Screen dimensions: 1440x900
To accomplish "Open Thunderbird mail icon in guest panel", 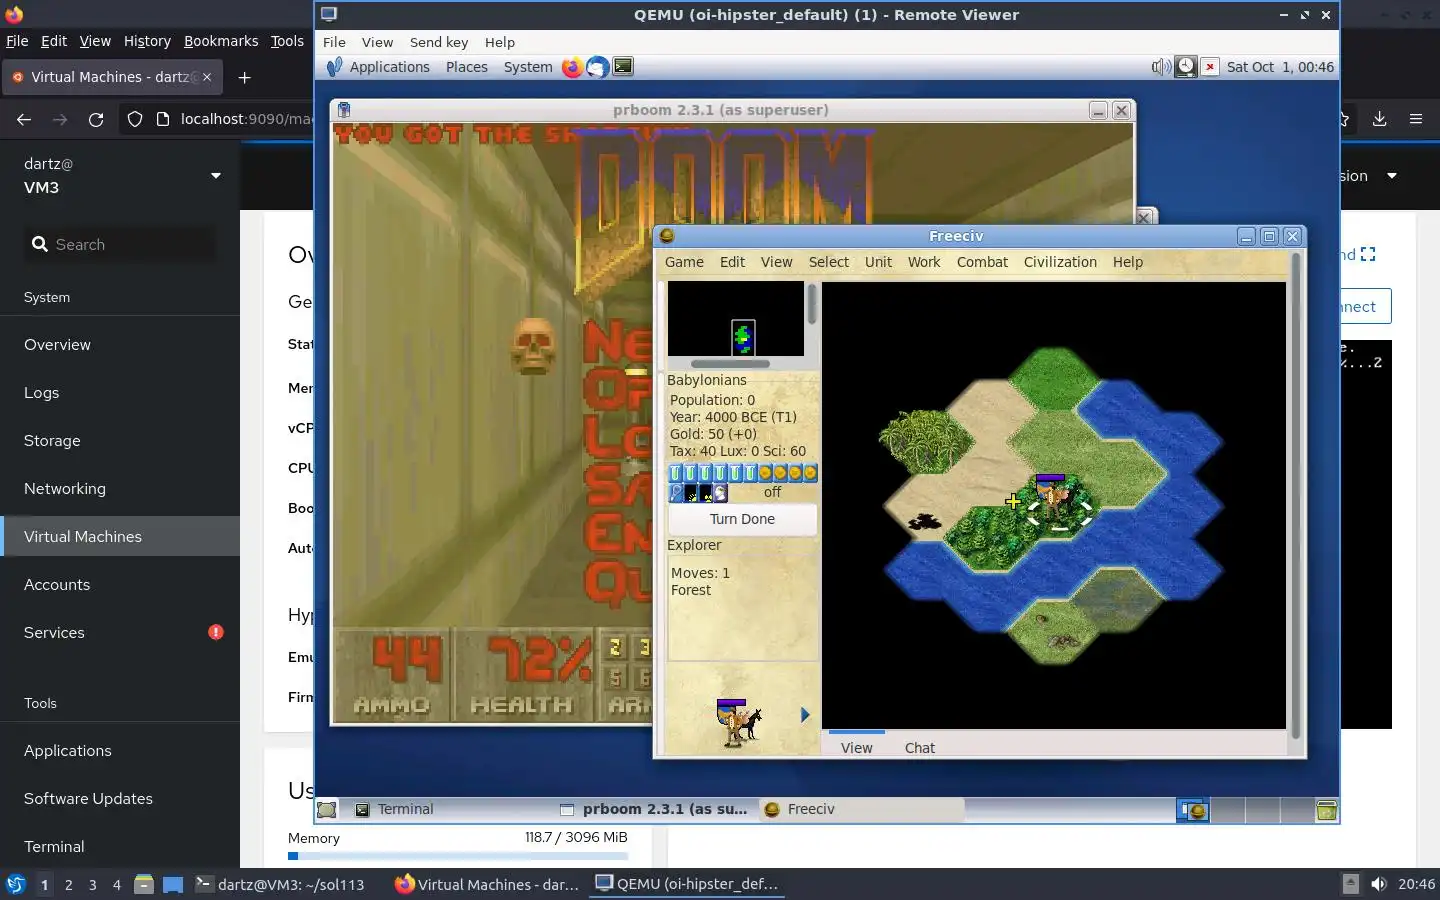I will [597, 67].
